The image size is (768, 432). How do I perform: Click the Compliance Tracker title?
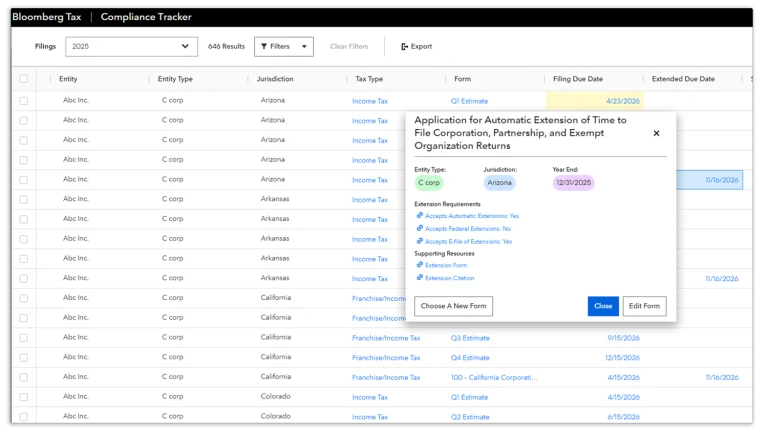pos(146,17)
